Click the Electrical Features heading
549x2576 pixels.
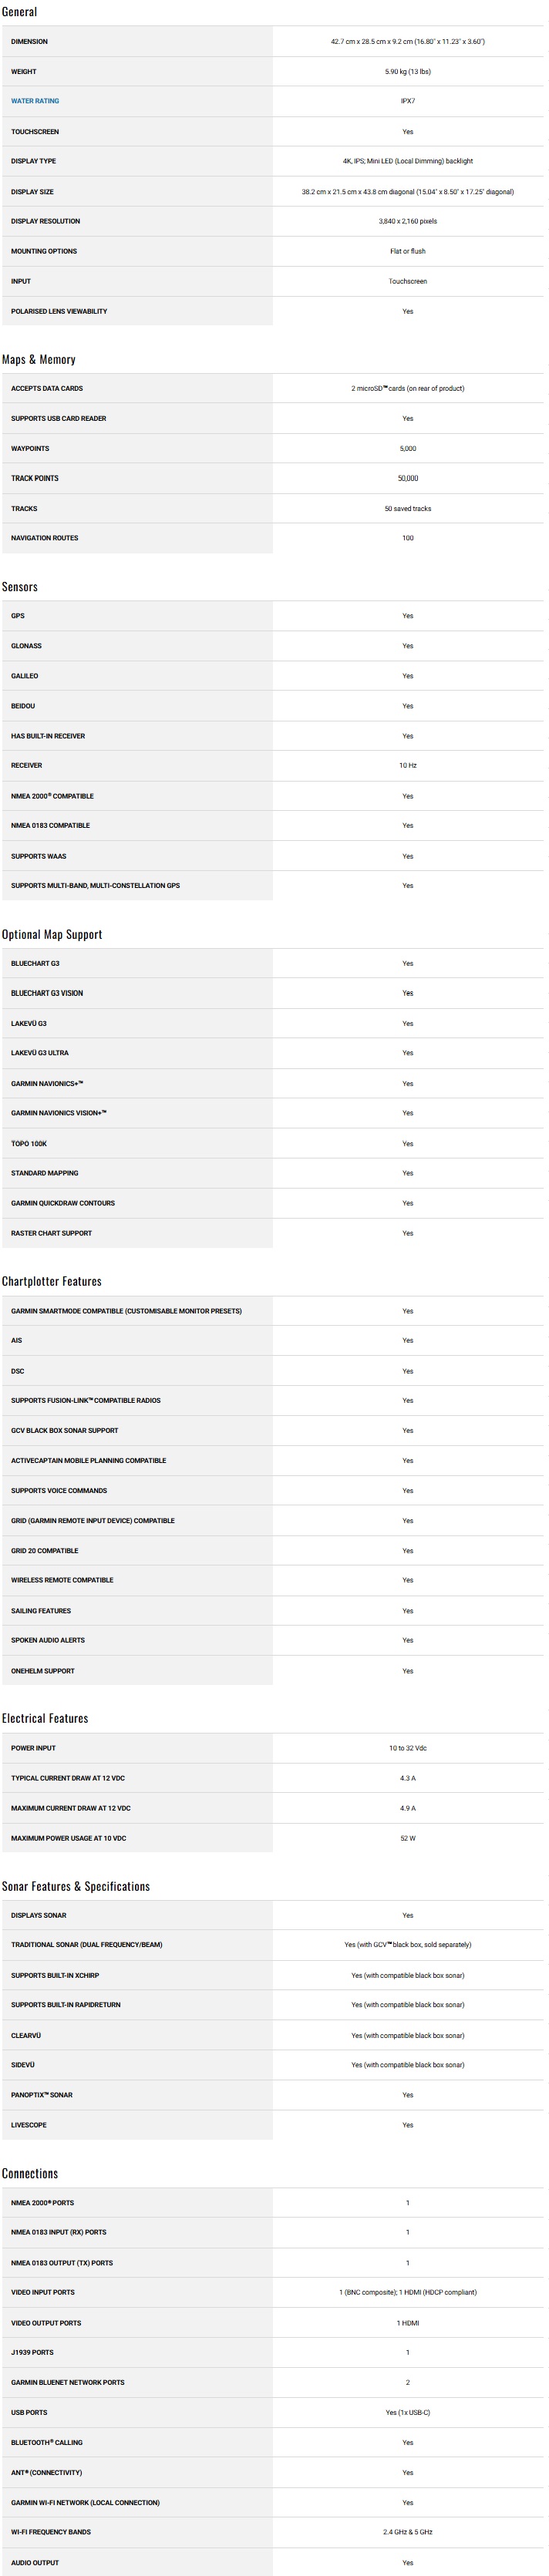(x=45, y=1718)
